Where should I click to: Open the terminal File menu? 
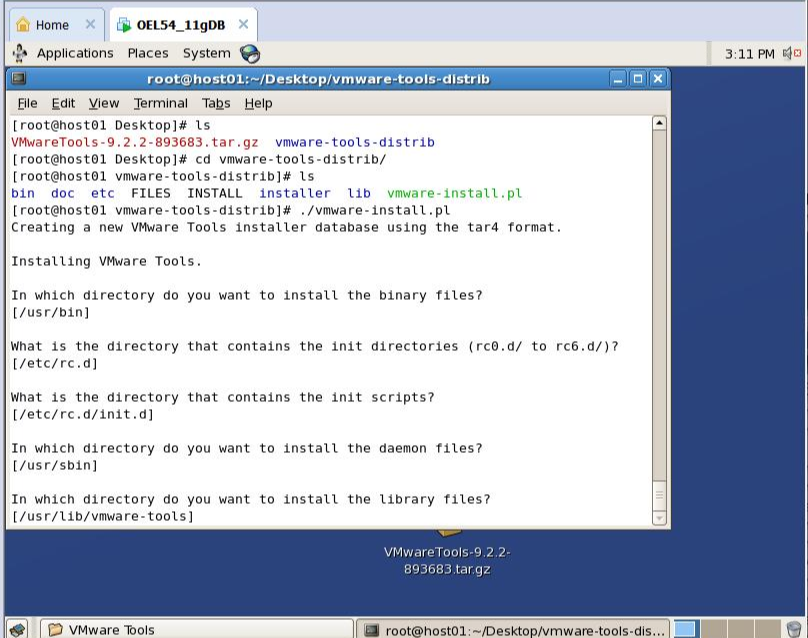(x=27, y=104)
